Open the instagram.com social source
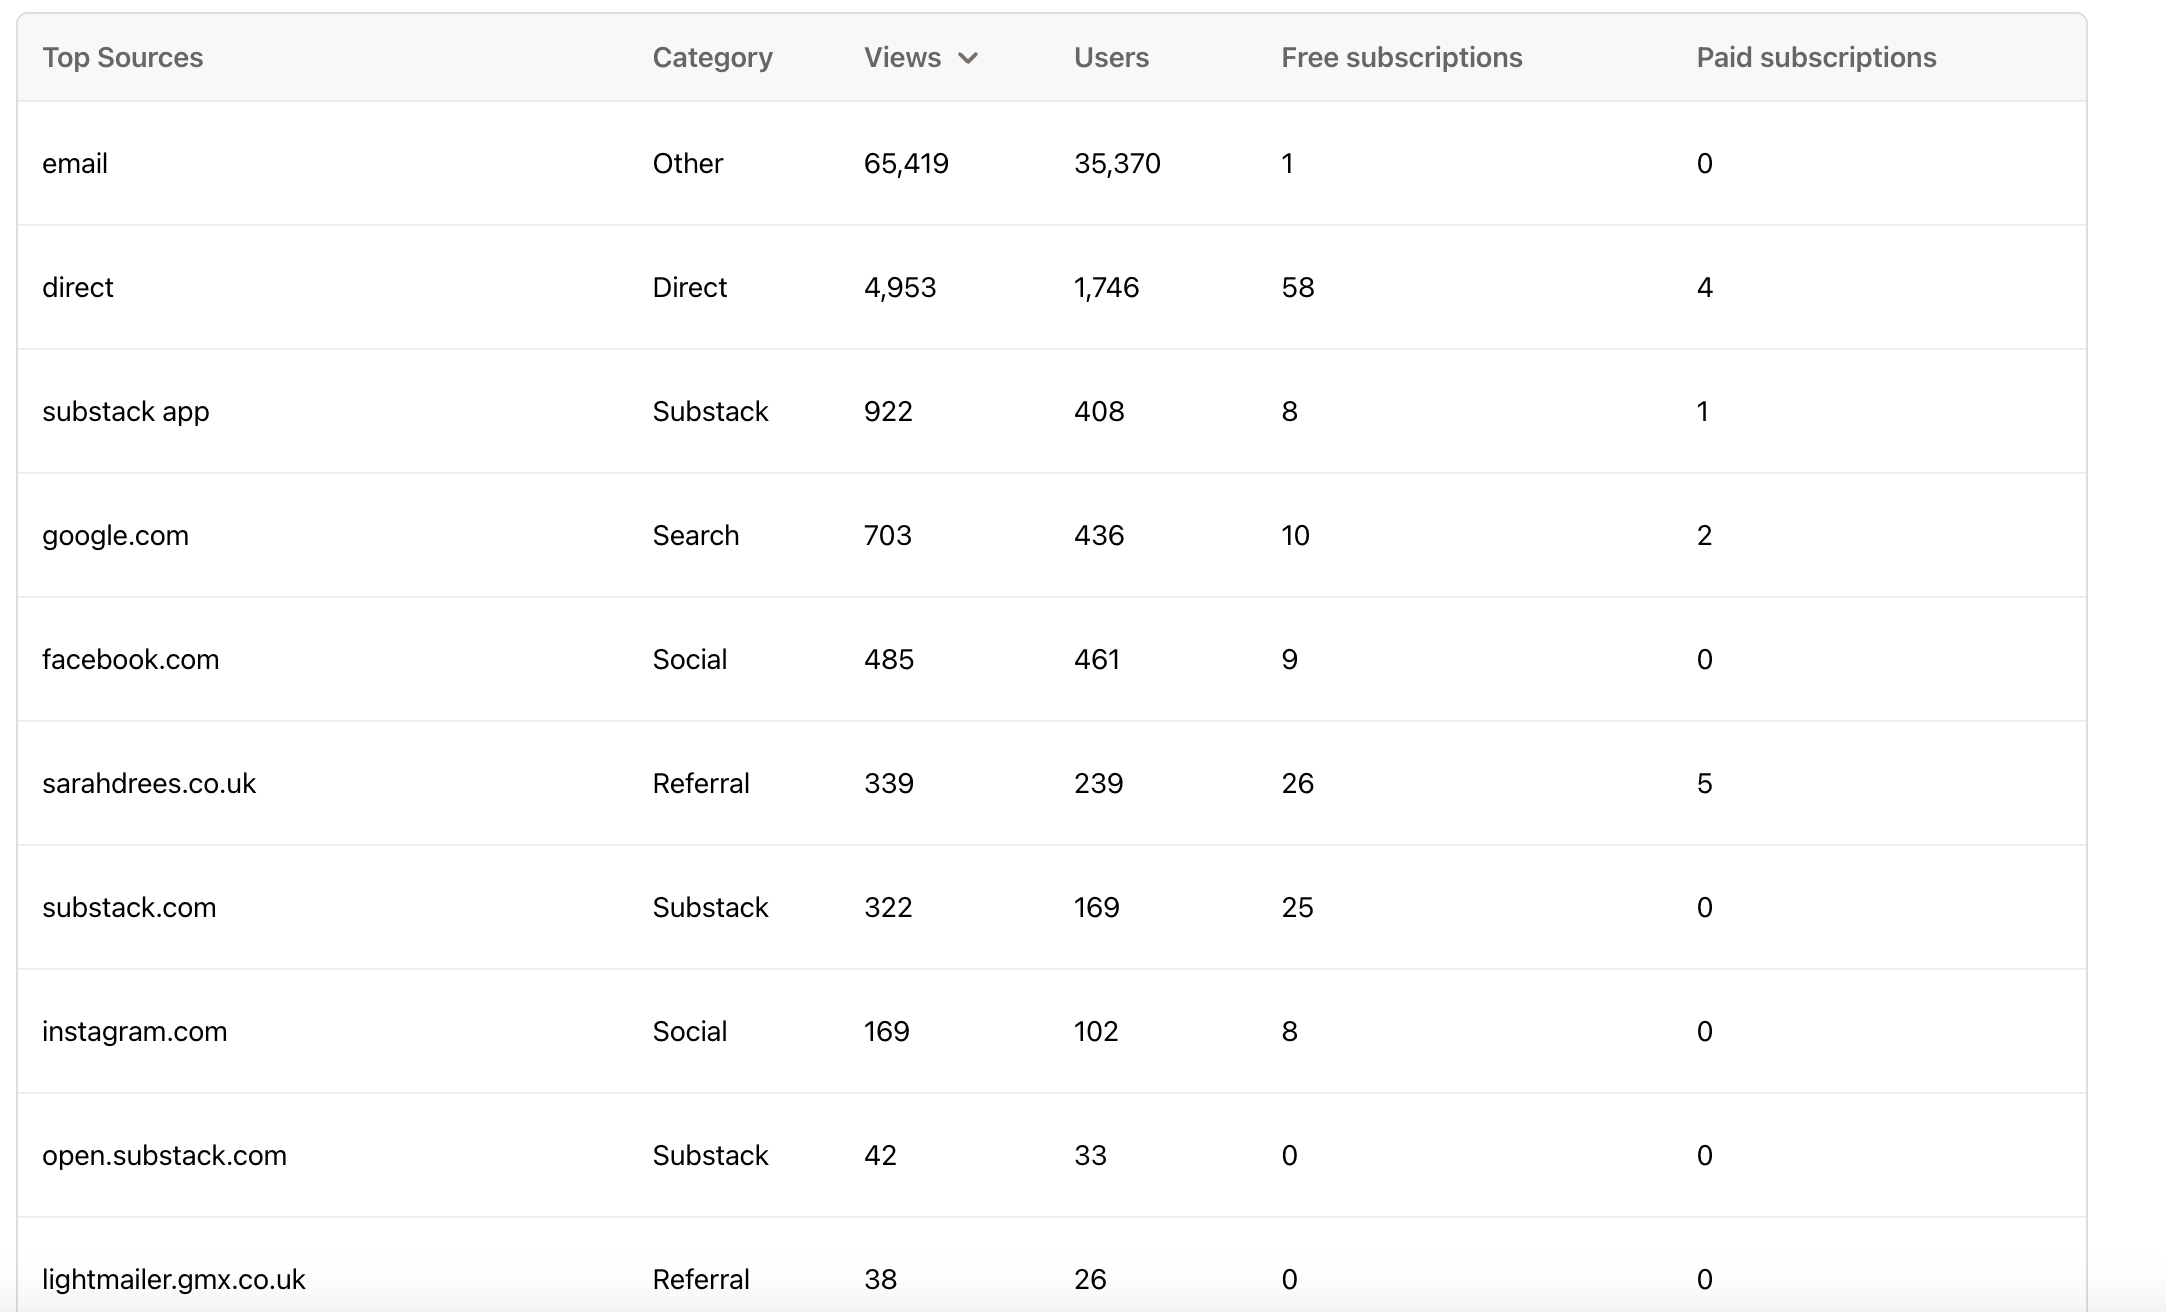The width and height of the screenshot is (2166, 1312). [134, 1031]
